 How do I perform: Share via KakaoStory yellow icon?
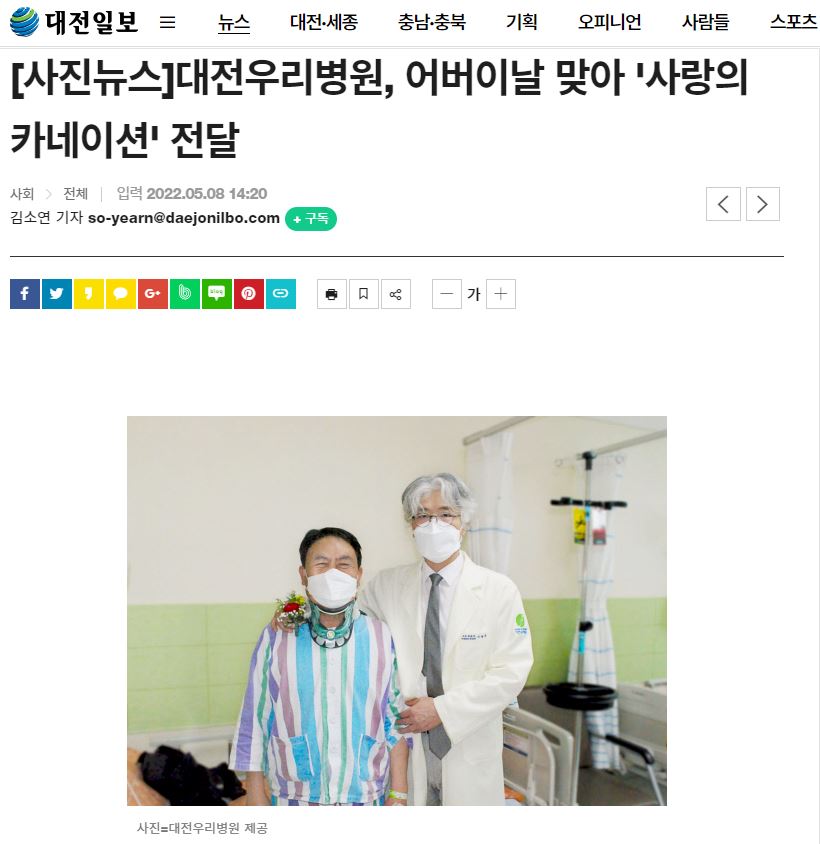tap(89, 294)
